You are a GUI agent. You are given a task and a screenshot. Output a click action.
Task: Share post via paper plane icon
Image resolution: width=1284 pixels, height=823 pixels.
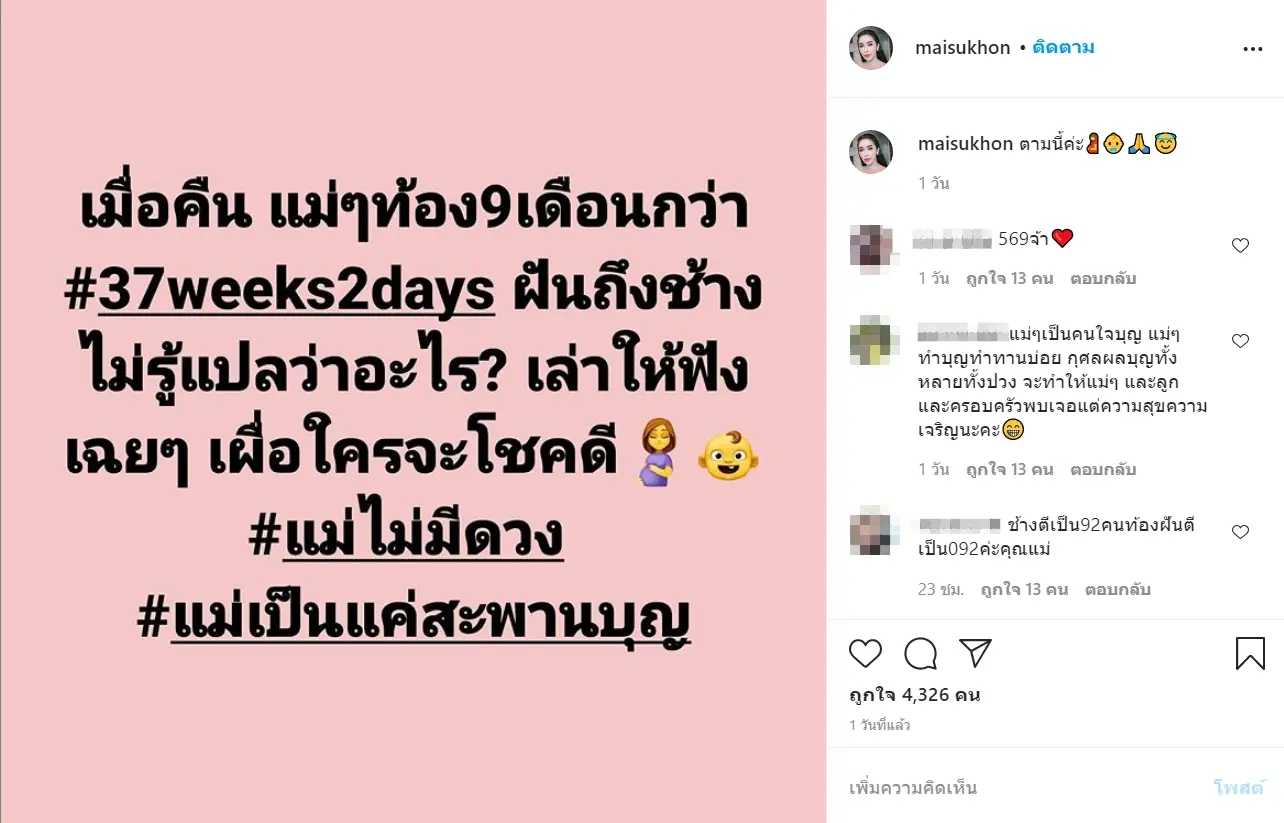(975, 653)
